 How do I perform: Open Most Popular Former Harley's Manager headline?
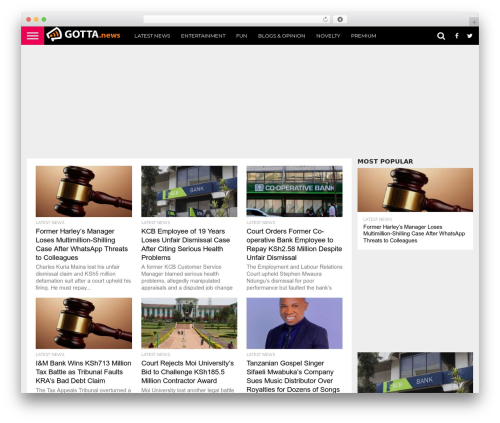click(414, 234)
